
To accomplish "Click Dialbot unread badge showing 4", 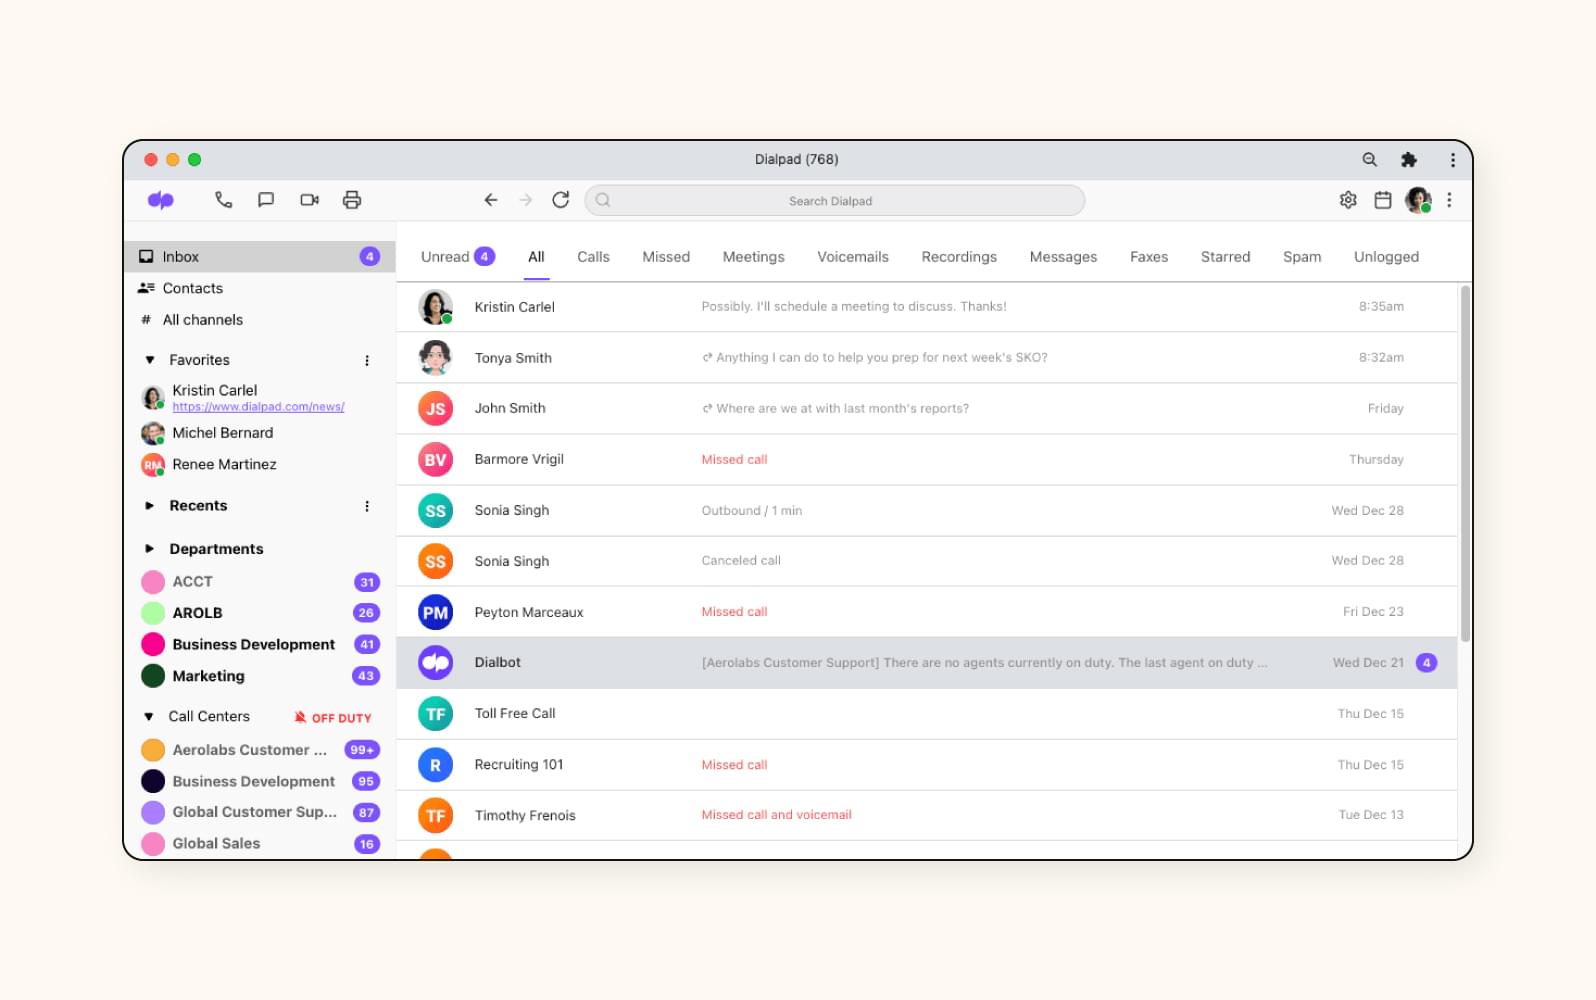I will point(1427,663).
